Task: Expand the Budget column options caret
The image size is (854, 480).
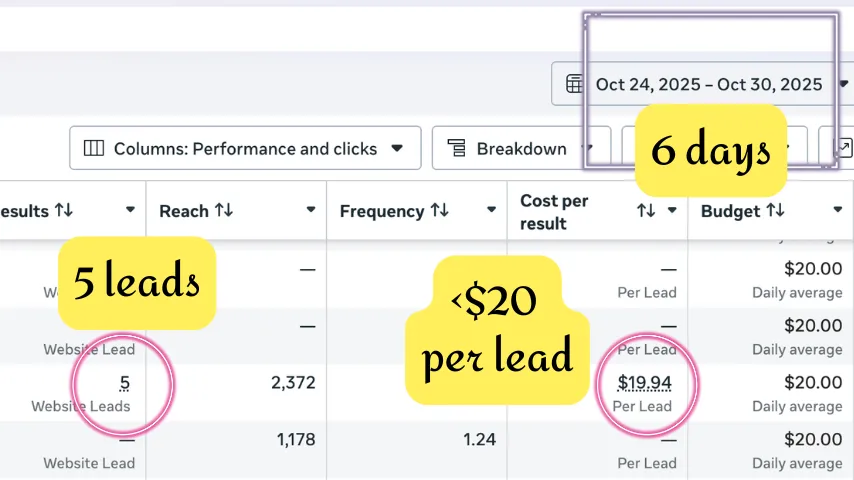Action: (x=838, y=211)
